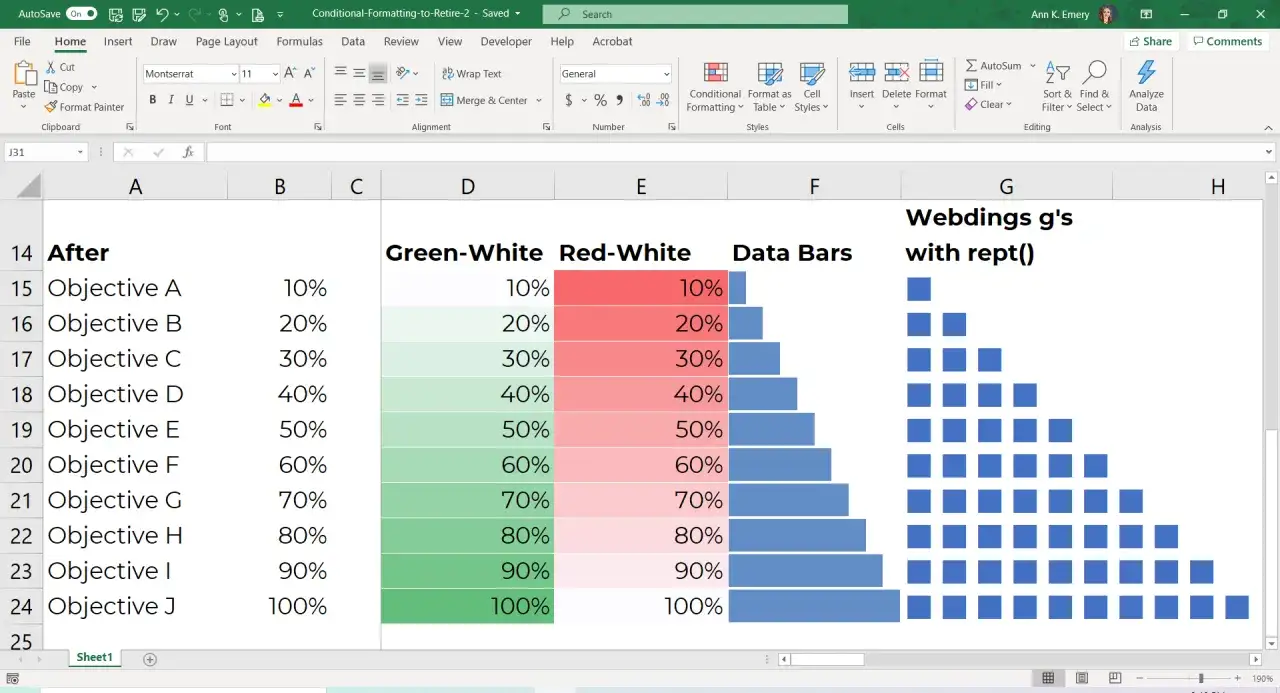Switch to the Formulas tab

point(300,42)
